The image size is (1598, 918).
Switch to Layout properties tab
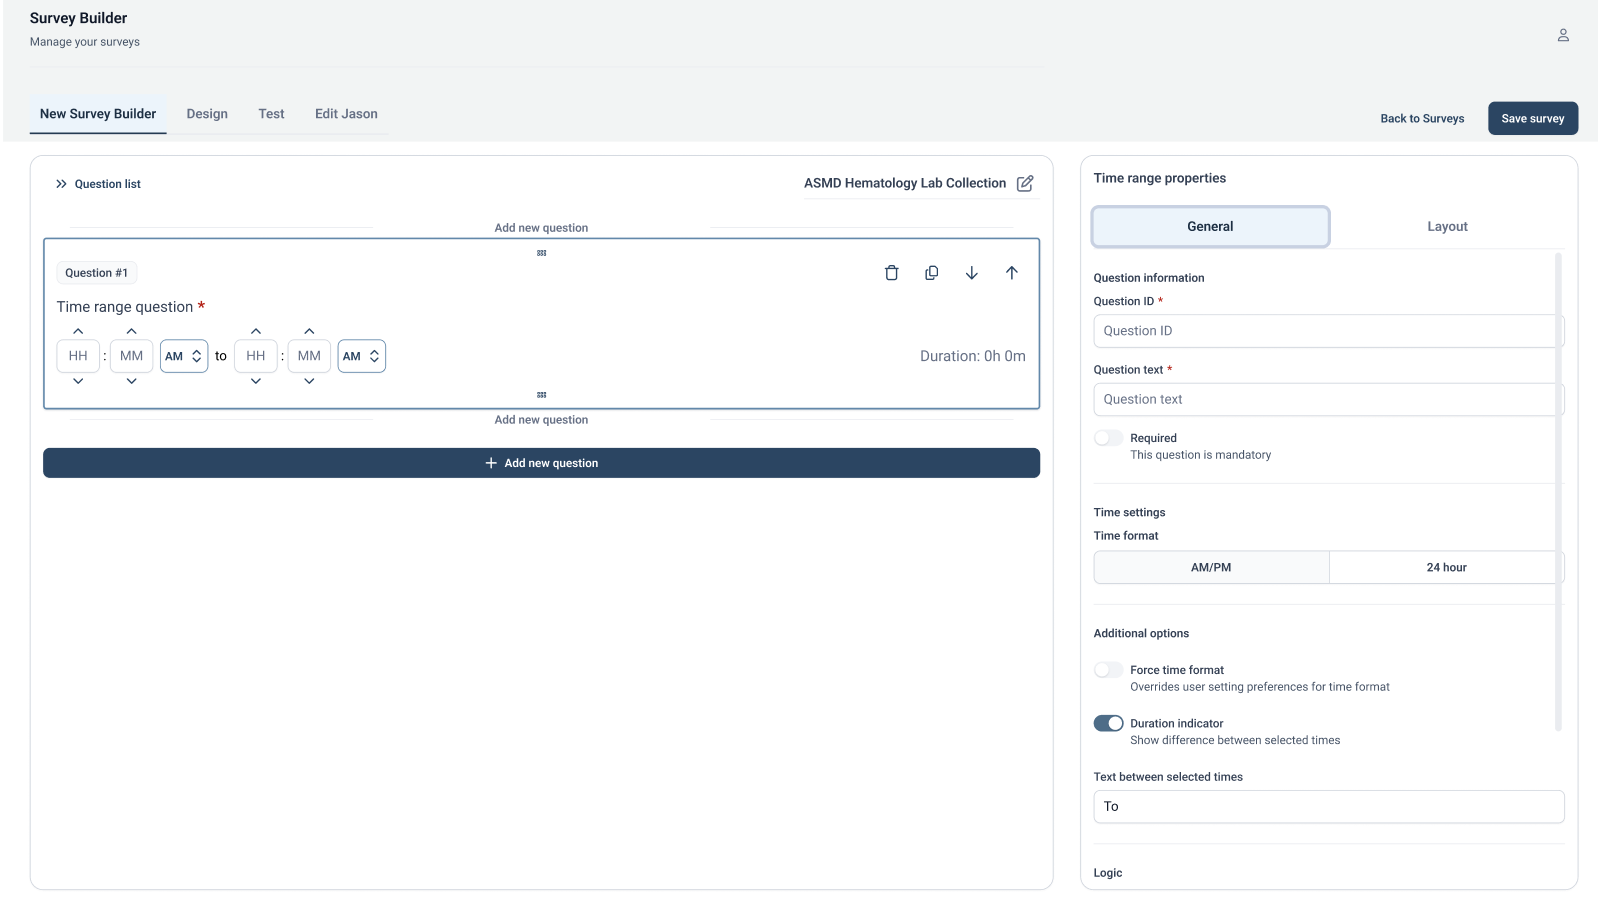1447,227
